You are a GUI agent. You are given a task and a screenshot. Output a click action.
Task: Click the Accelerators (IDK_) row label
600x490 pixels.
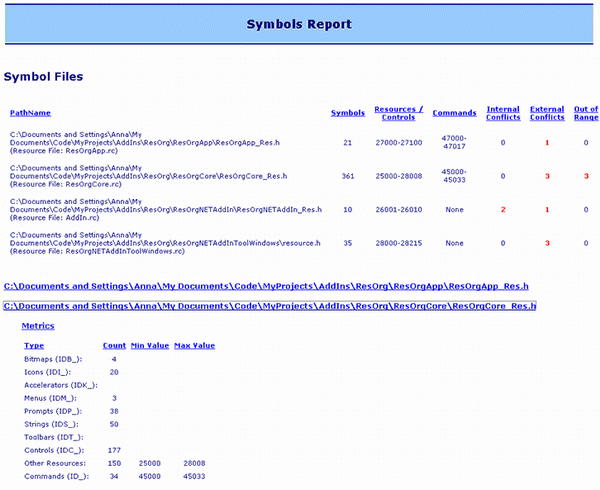click(61, 385)
